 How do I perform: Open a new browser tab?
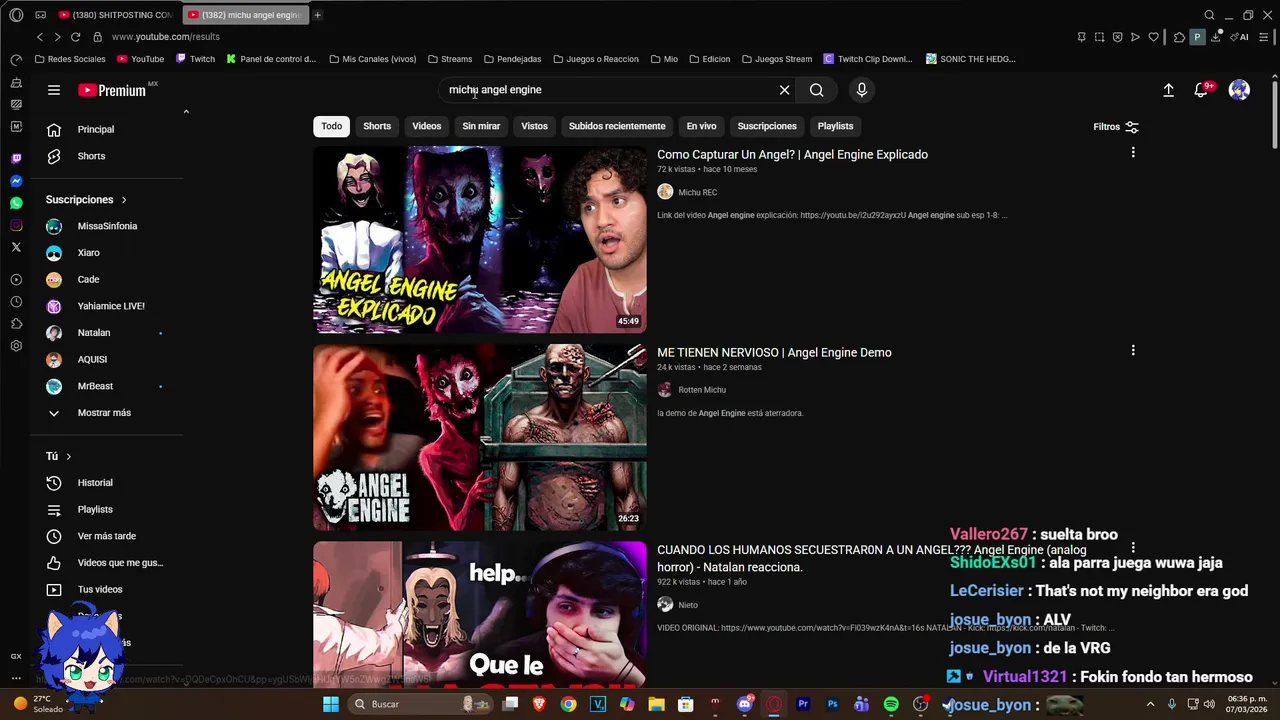pyautogui.click(x=318, y=15)
